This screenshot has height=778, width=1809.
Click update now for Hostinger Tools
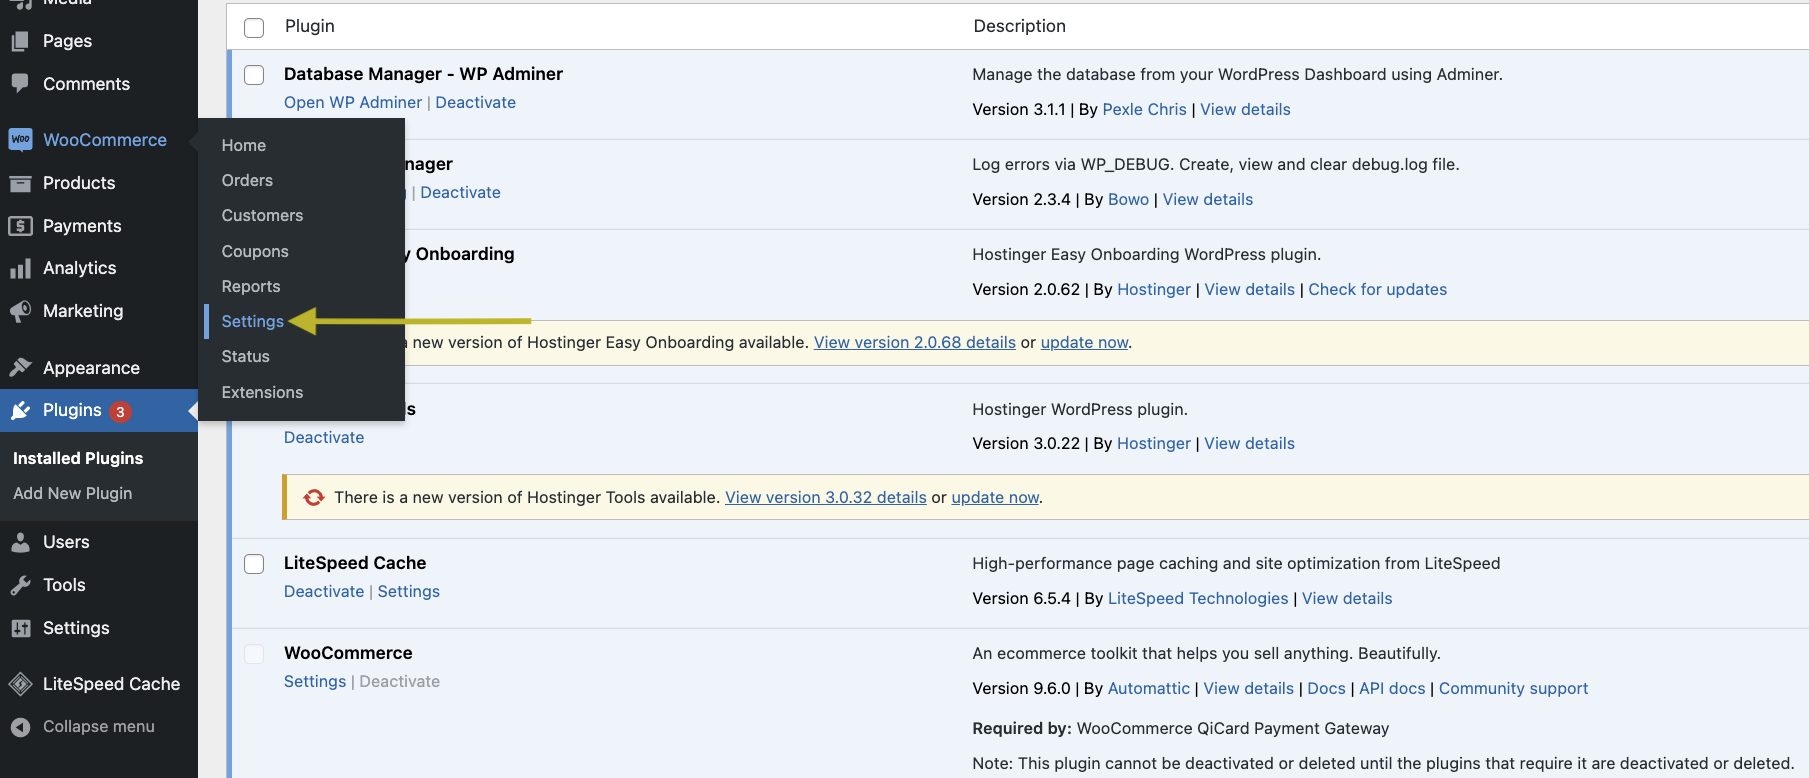tap(995, 497)
